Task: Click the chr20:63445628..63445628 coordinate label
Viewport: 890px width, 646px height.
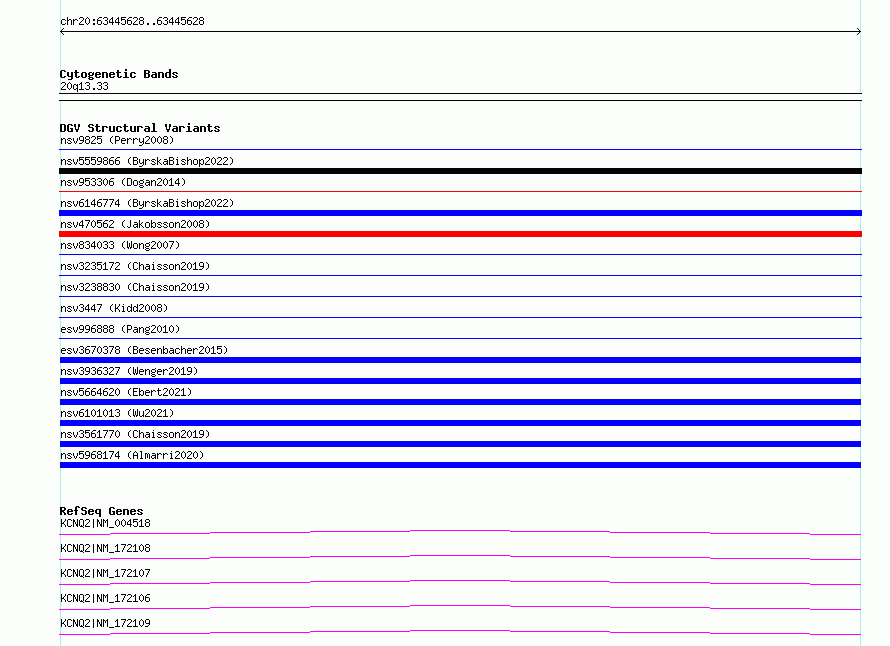Action: 132,22
